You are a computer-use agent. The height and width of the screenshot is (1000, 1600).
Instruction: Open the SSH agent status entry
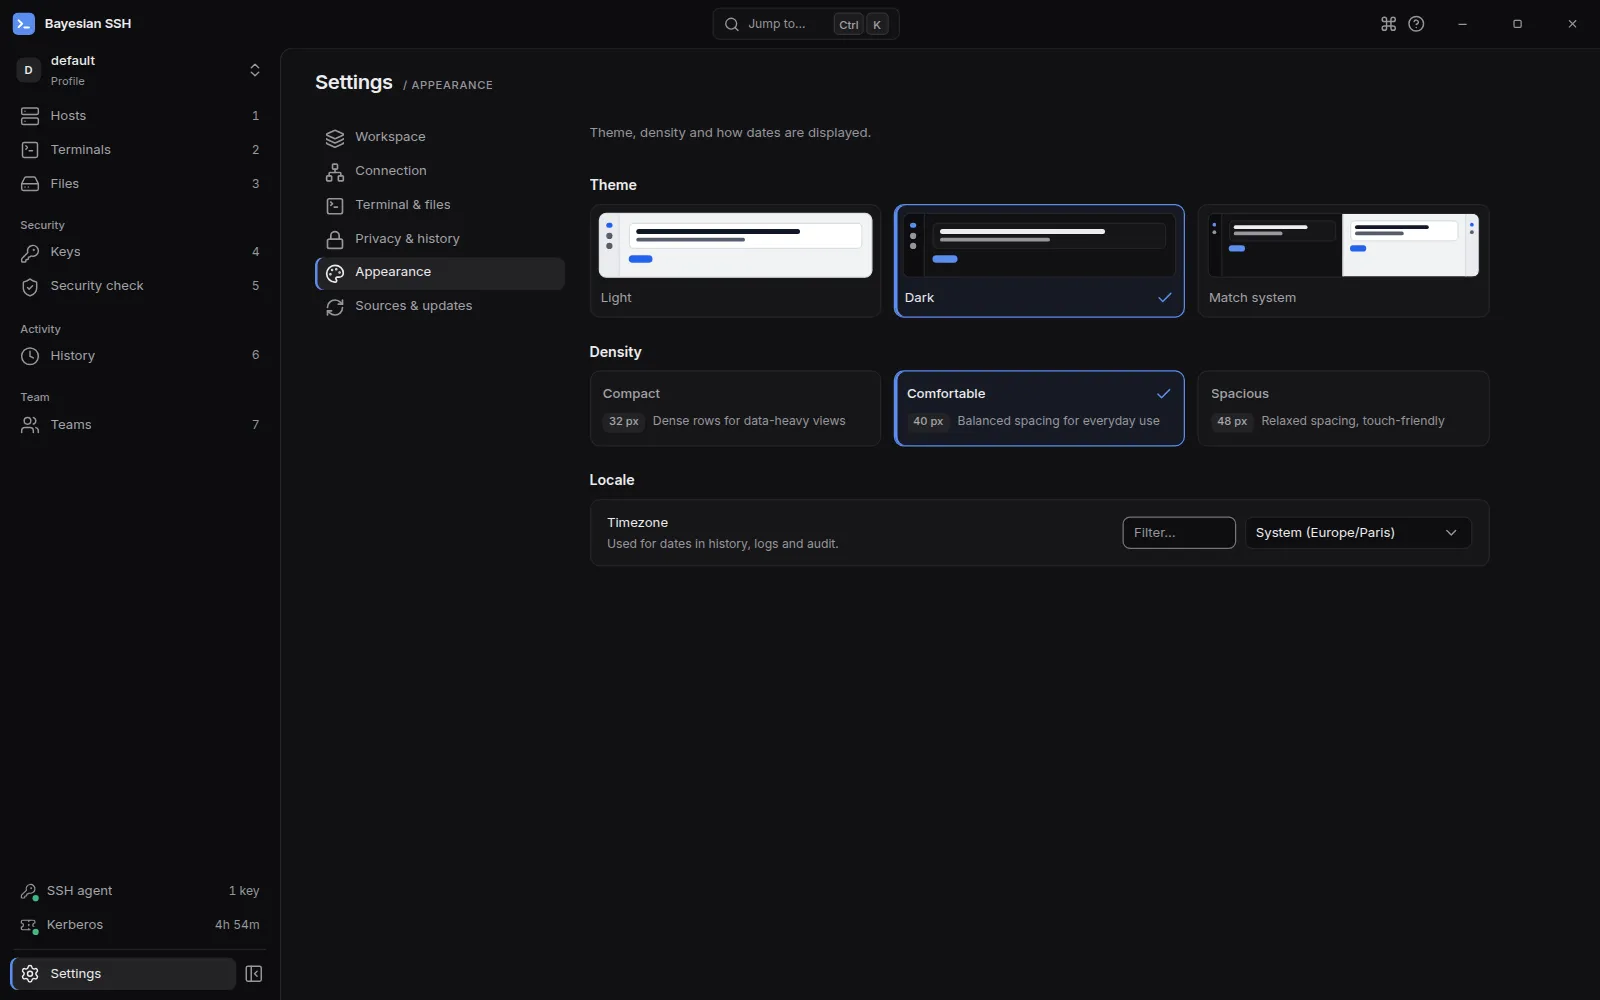140,891
